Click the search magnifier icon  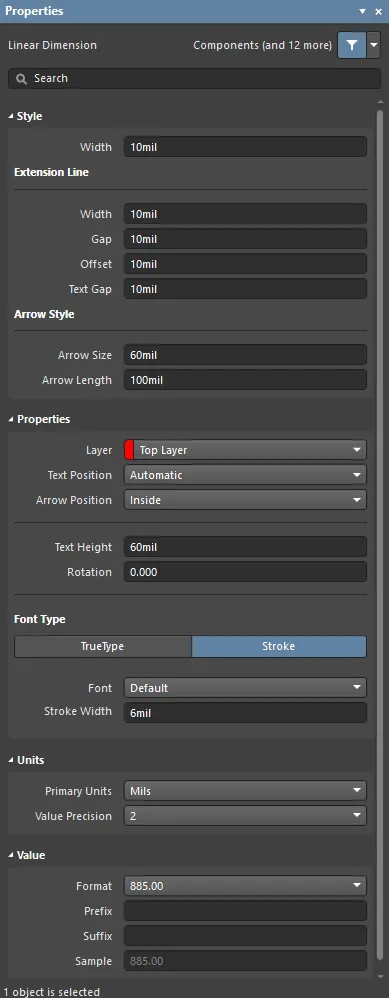pos(22,78)
